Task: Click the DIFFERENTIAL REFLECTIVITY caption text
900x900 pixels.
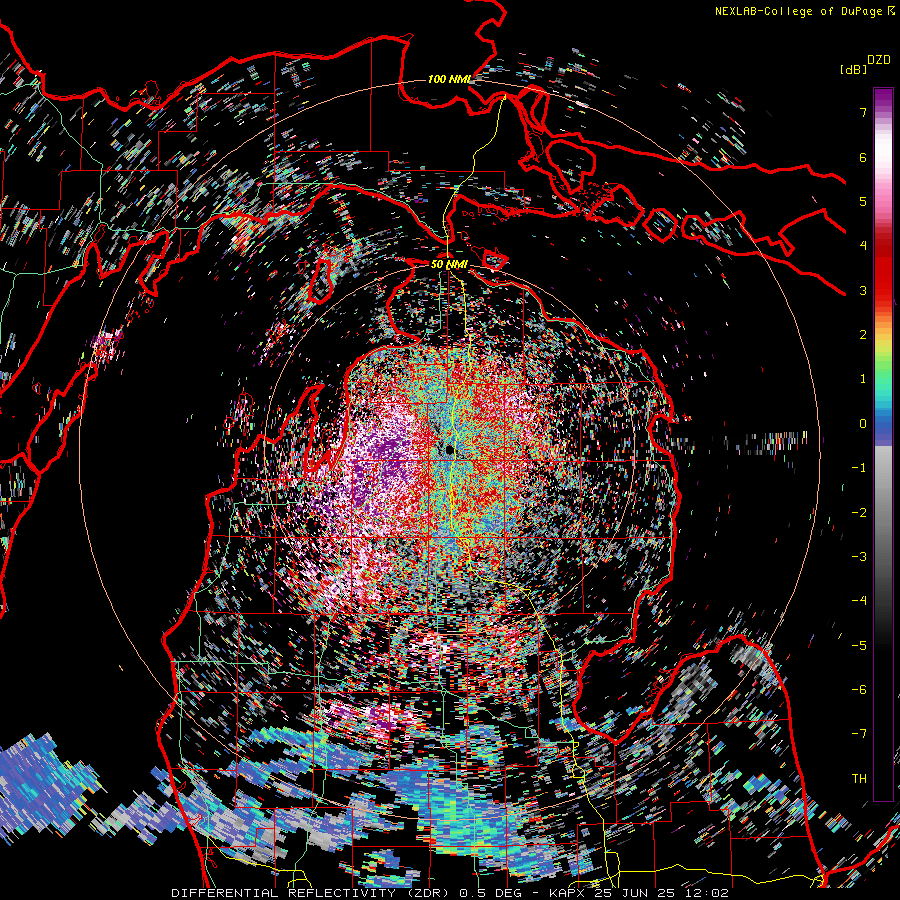Action: pos(284,893)
